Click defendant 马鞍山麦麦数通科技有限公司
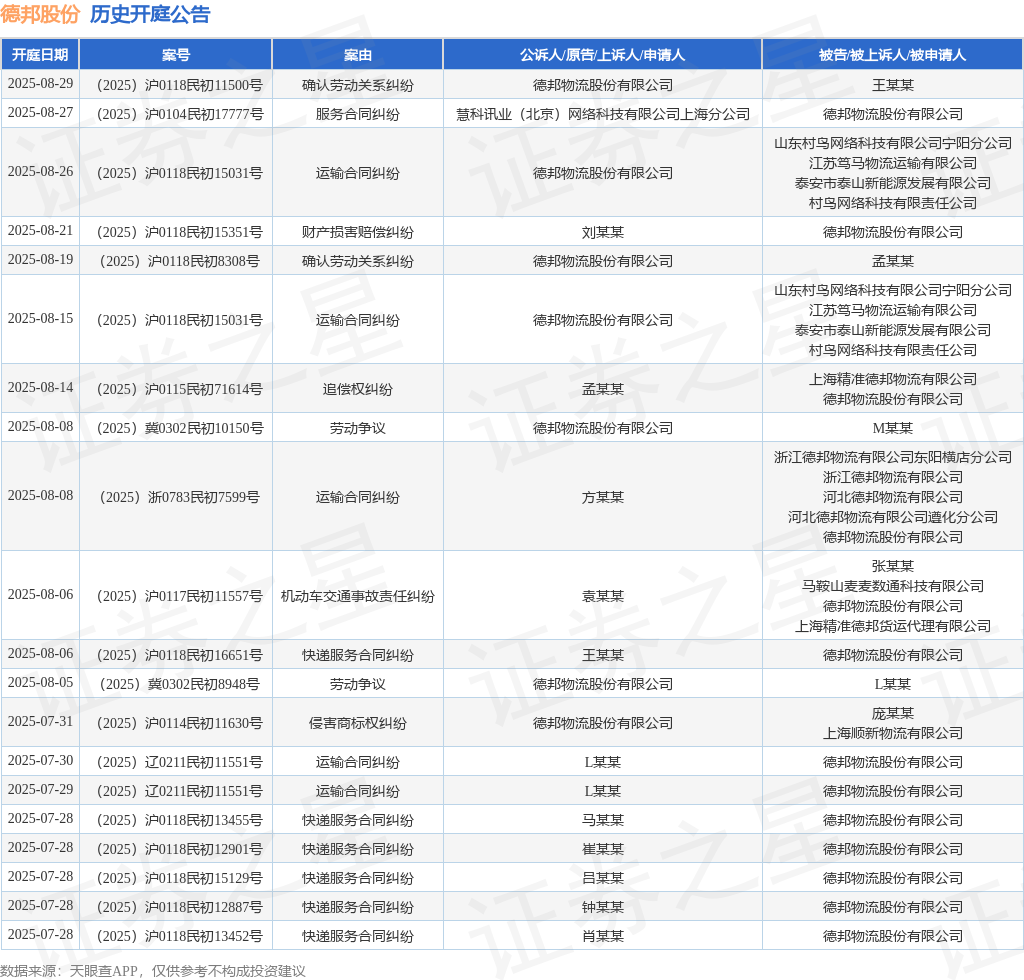 pyautogui.click(x=892, y=586)
